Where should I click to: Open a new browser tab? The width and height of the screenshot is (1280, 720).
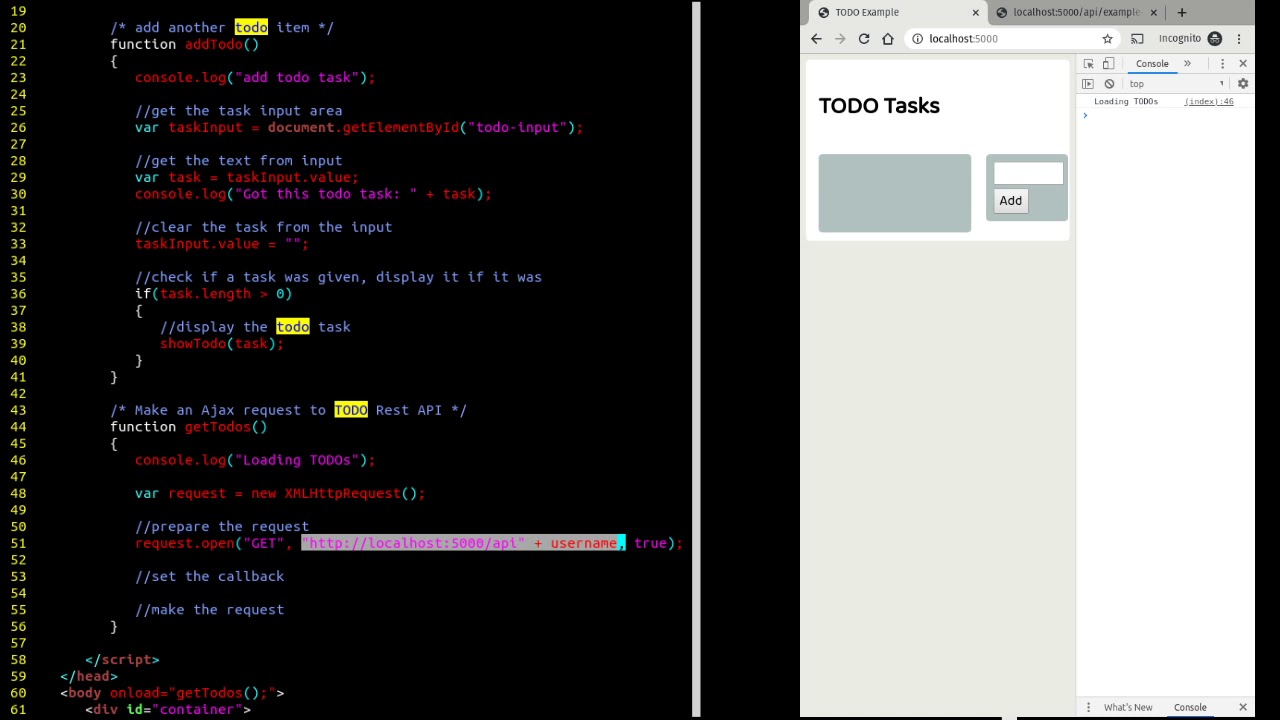[x=1182, y=12]
